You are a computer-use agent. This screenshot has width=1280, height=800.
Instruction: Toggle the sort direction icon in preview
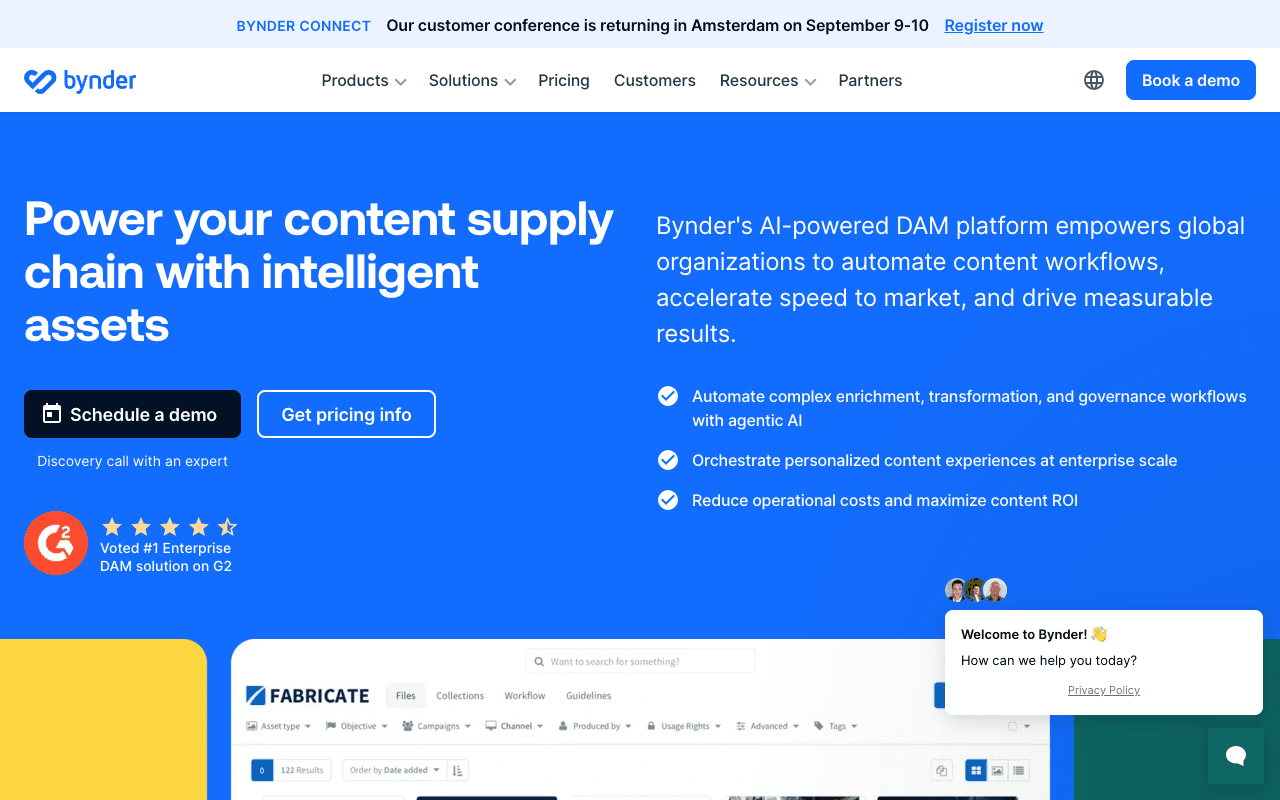[x=458, y=770]
